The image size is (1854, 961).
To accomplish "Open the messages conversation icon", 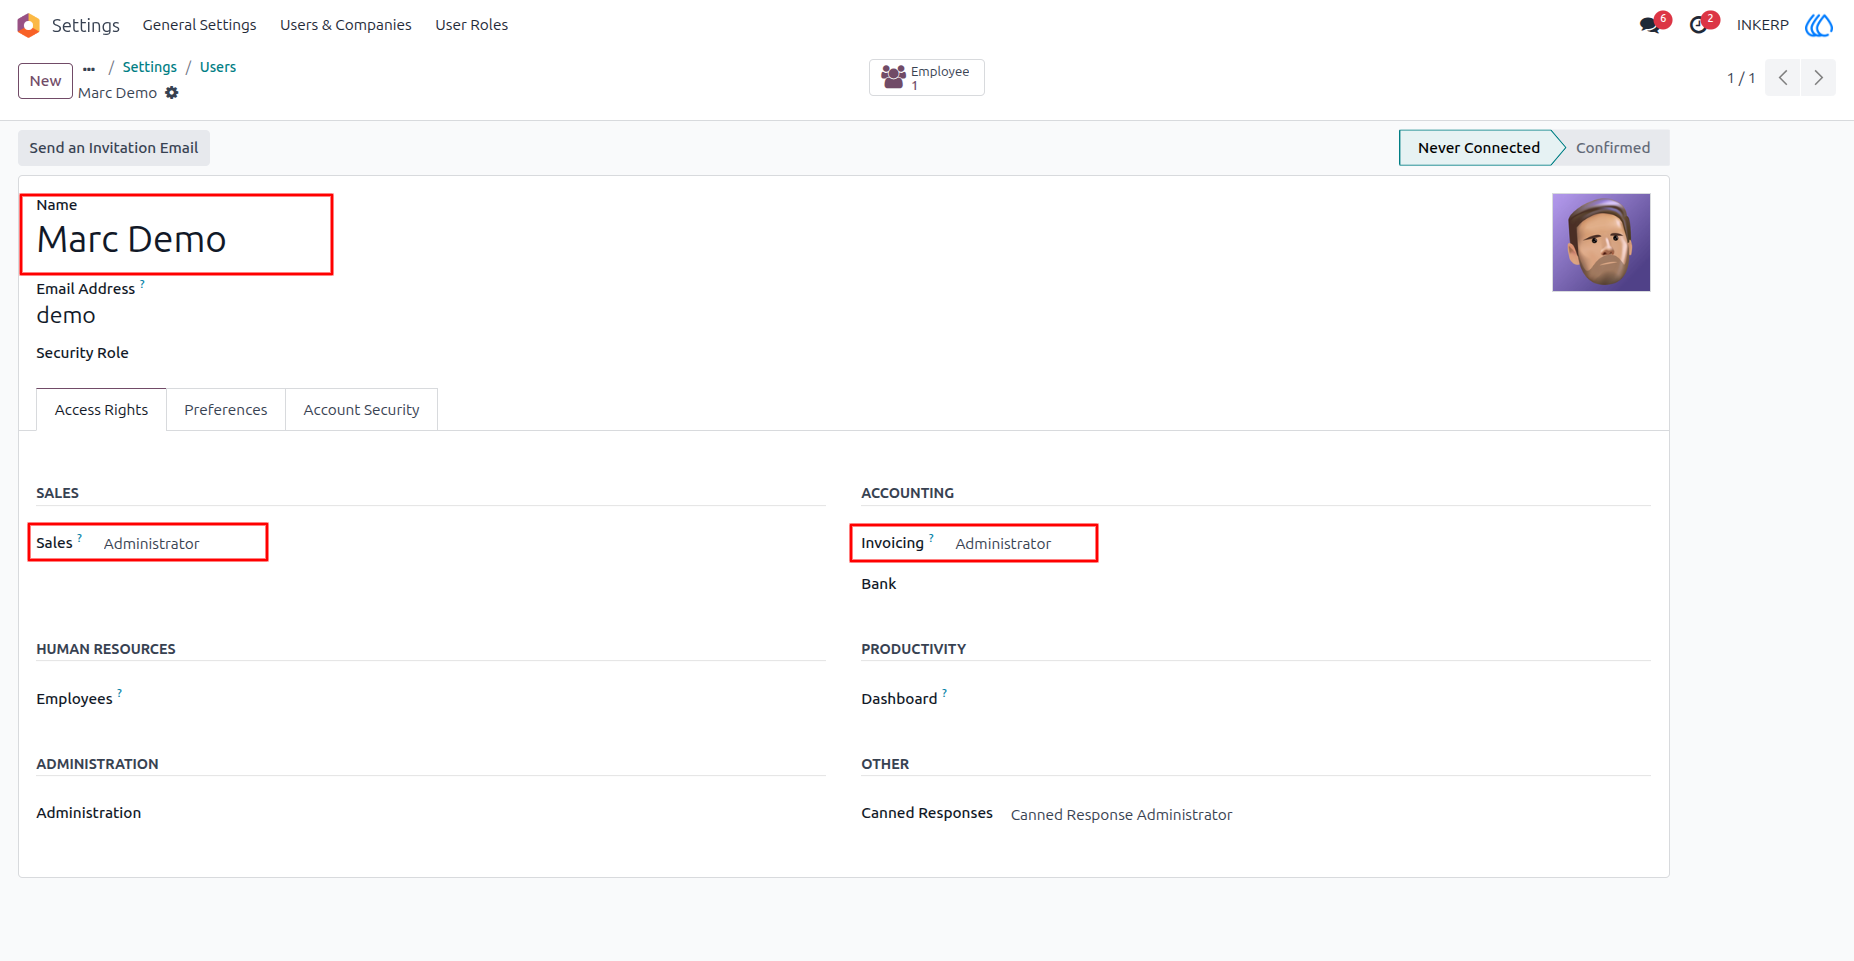I will (x=1650, y=25).
